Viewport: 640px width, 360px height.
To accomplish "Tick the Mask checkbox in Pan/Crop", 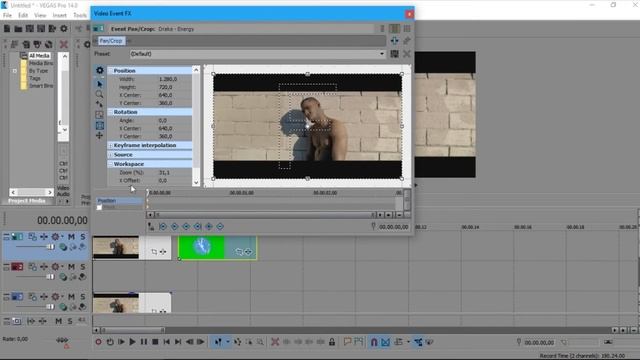I will pos(99,207).
